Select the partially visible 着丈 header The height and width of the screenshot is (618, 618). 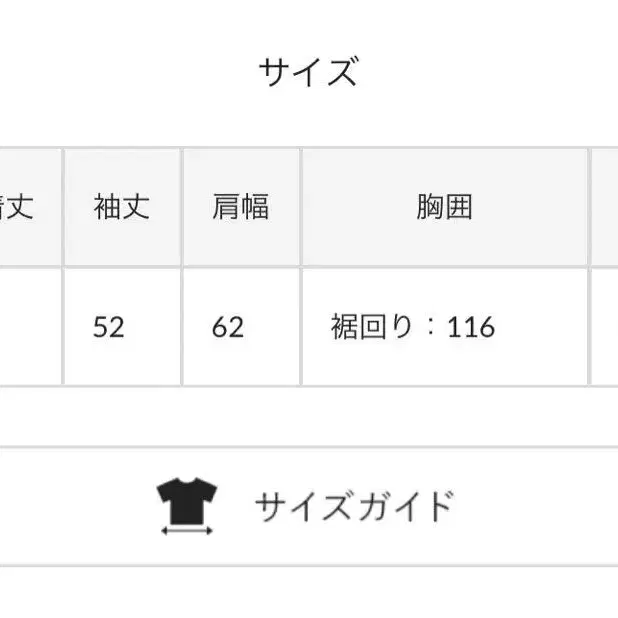30,207
